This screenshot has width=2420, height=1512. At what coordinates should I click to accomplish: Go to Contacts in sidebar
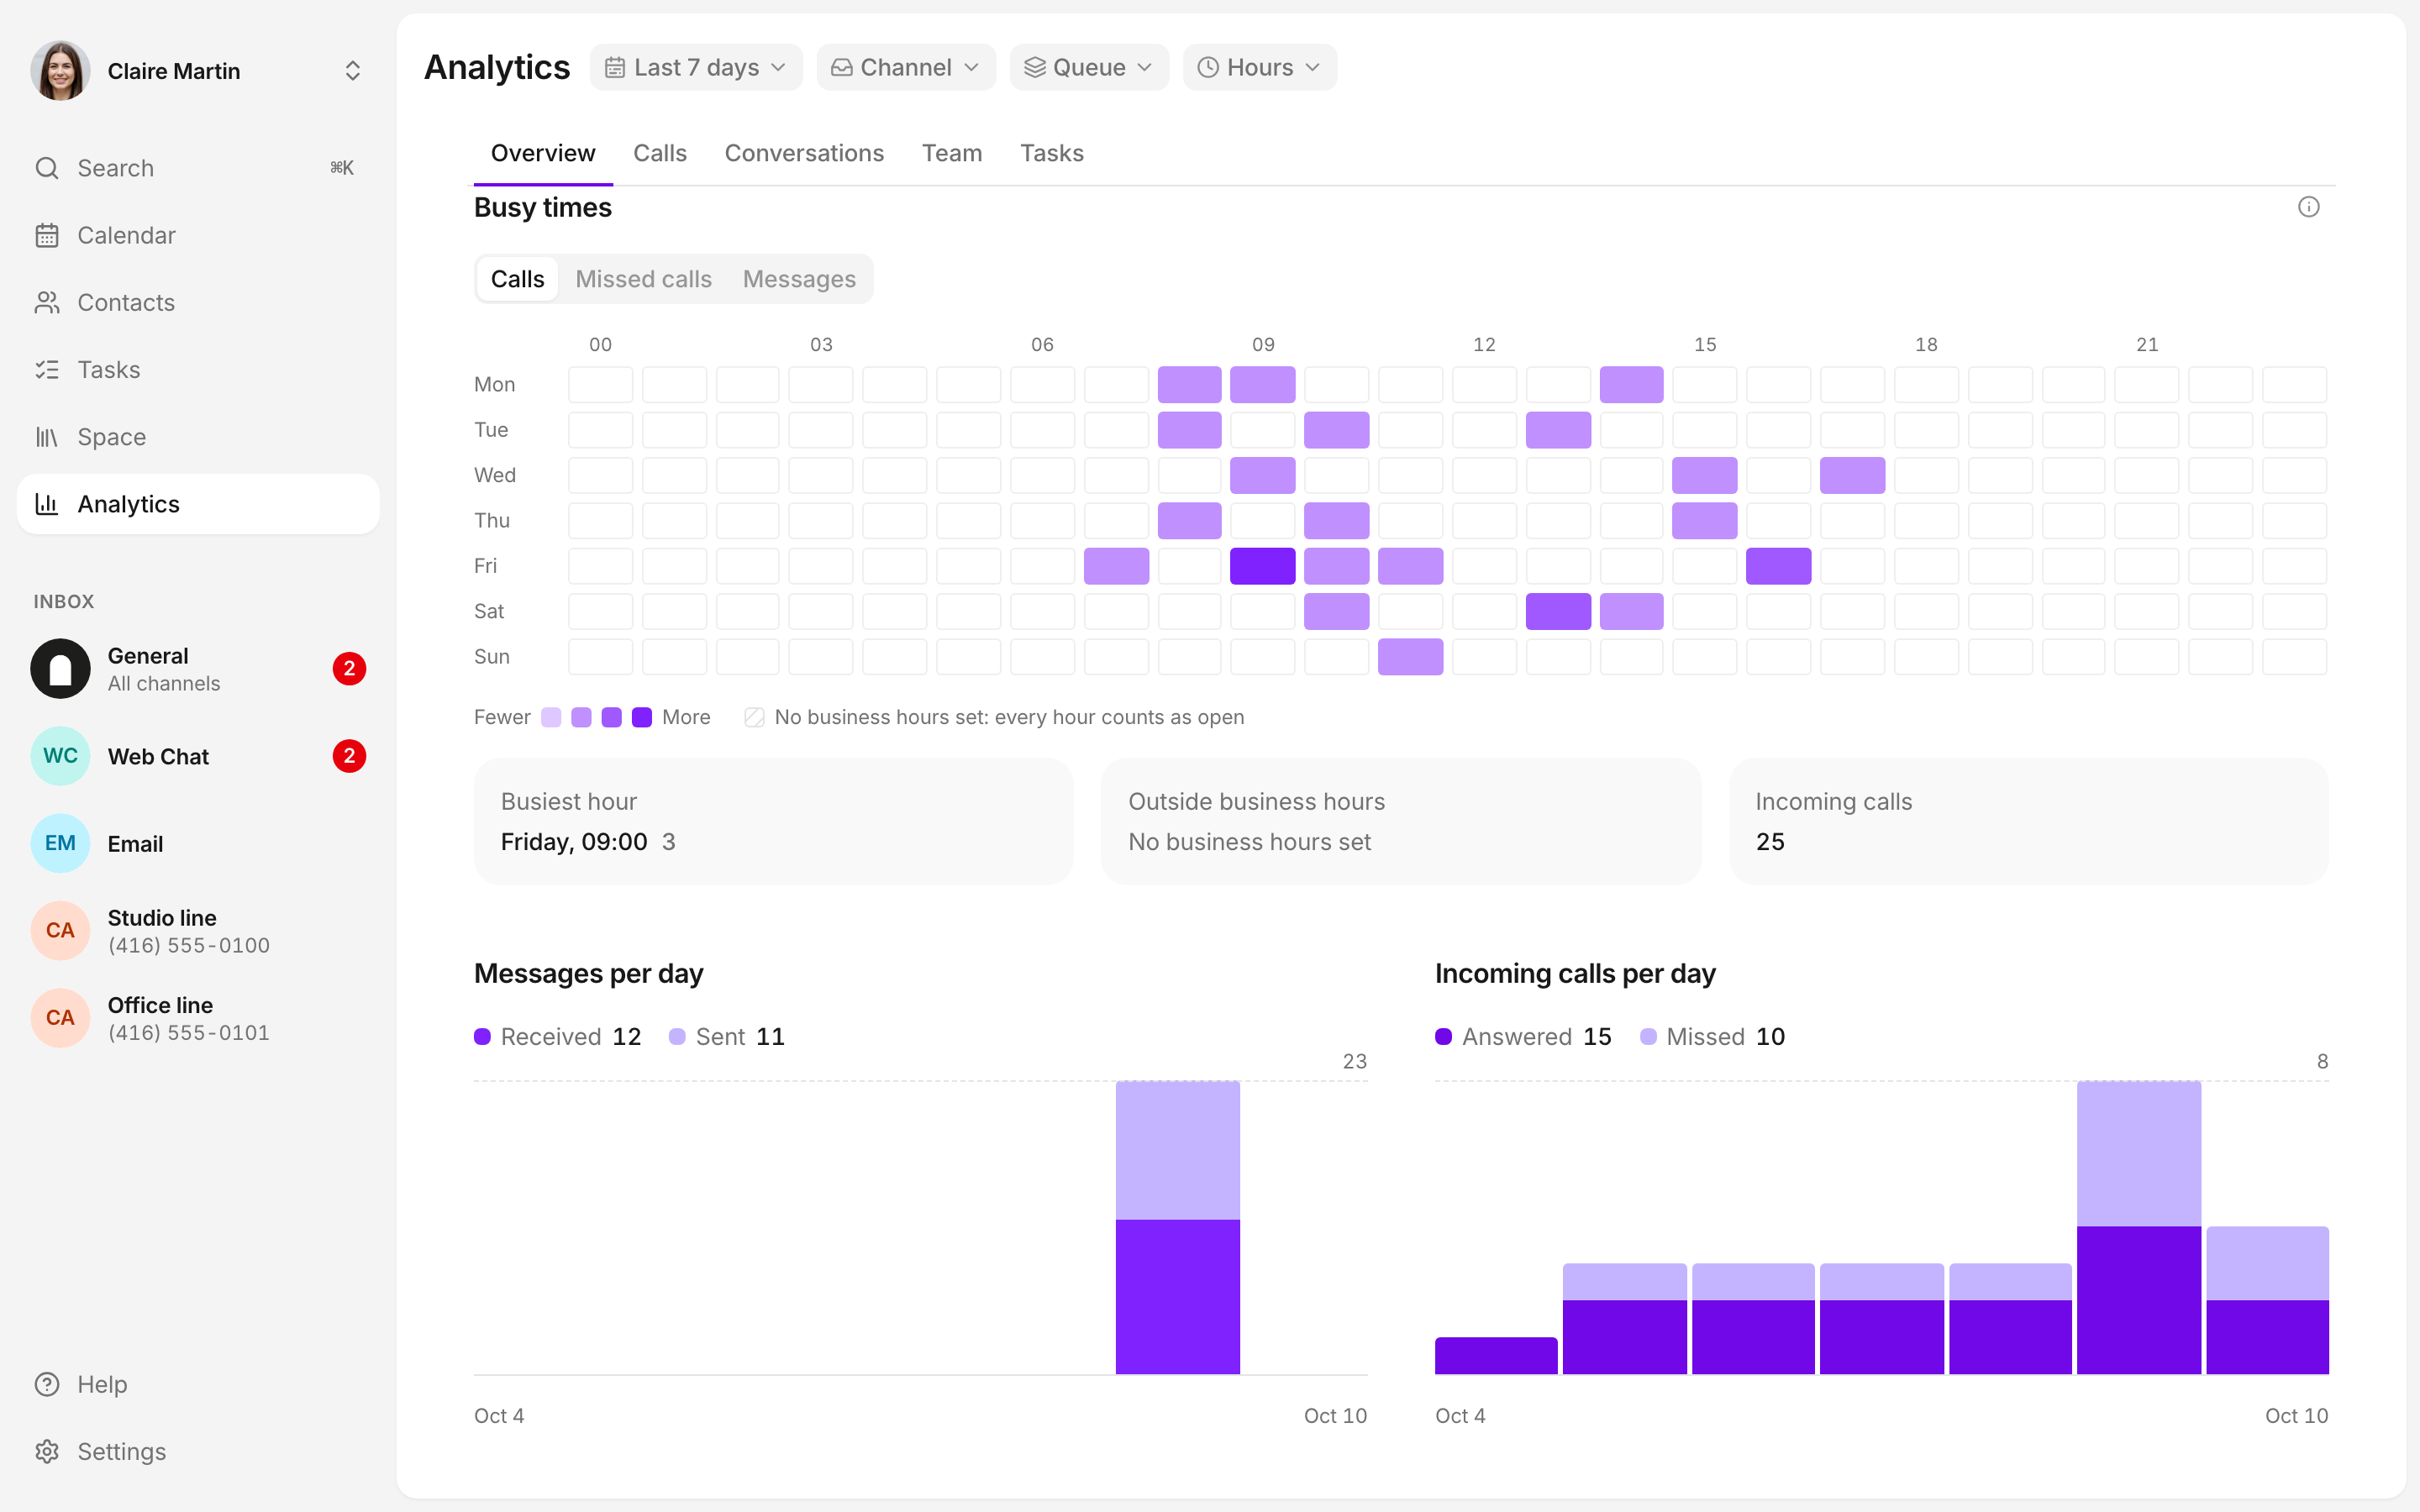(198, 302)
